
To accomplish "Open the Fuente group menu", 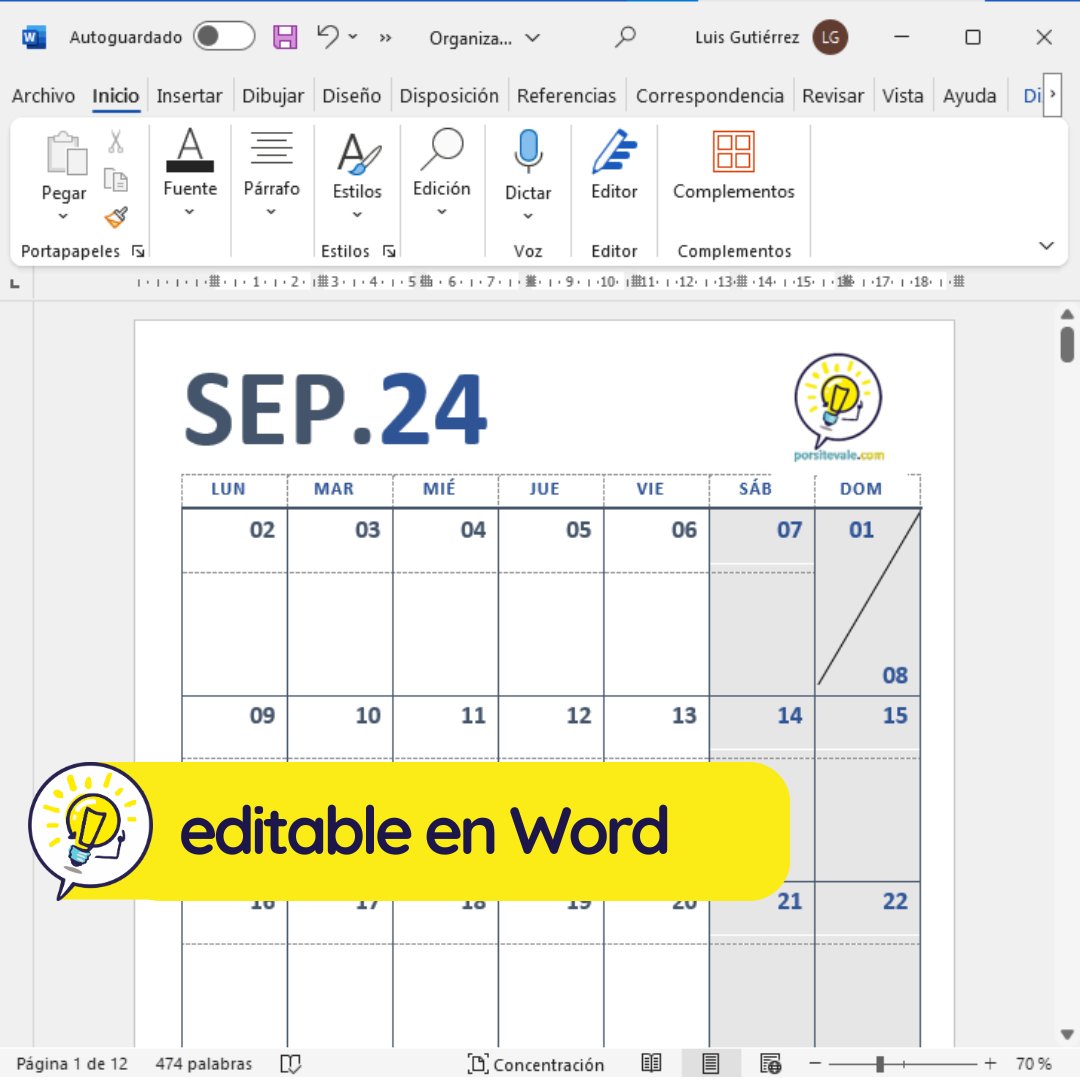I will pos(190,172).
